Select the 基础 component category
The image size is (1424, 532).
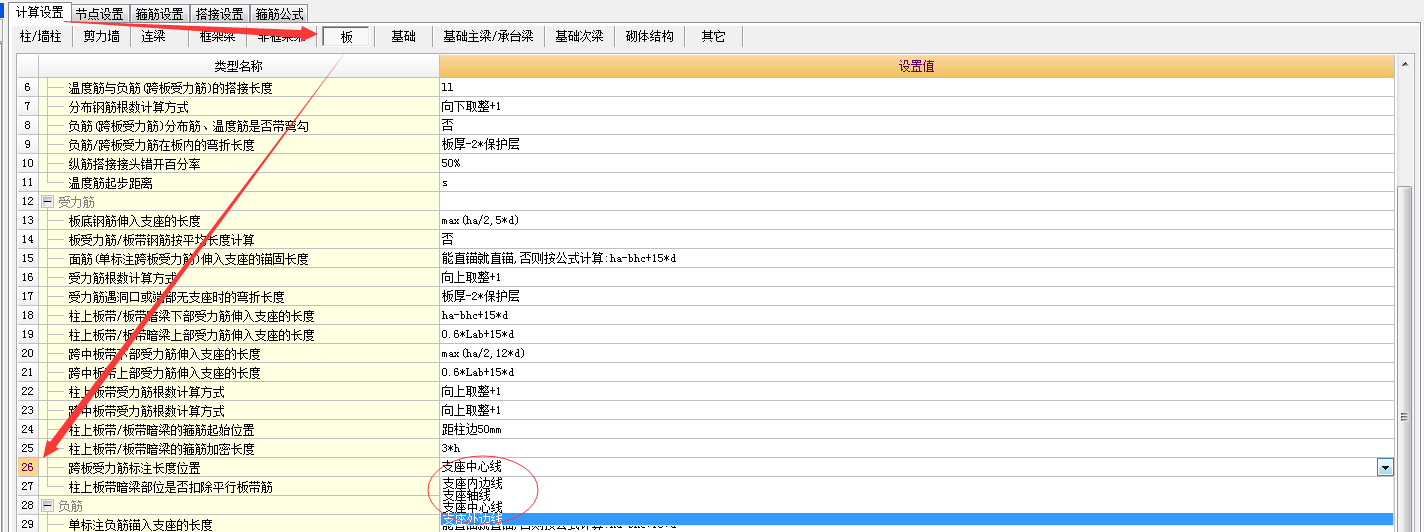point(404,36)
